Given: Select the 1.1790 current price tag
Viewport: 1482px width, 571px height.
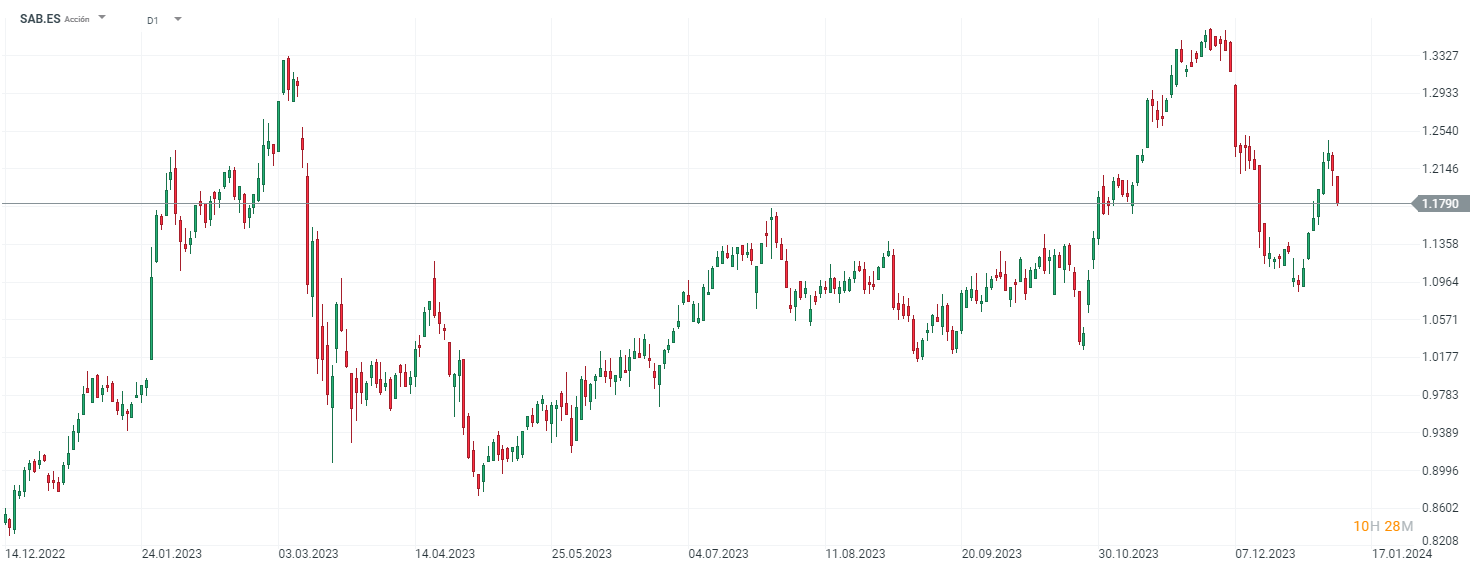Looking at the screenshot, I should point(1440,204).
